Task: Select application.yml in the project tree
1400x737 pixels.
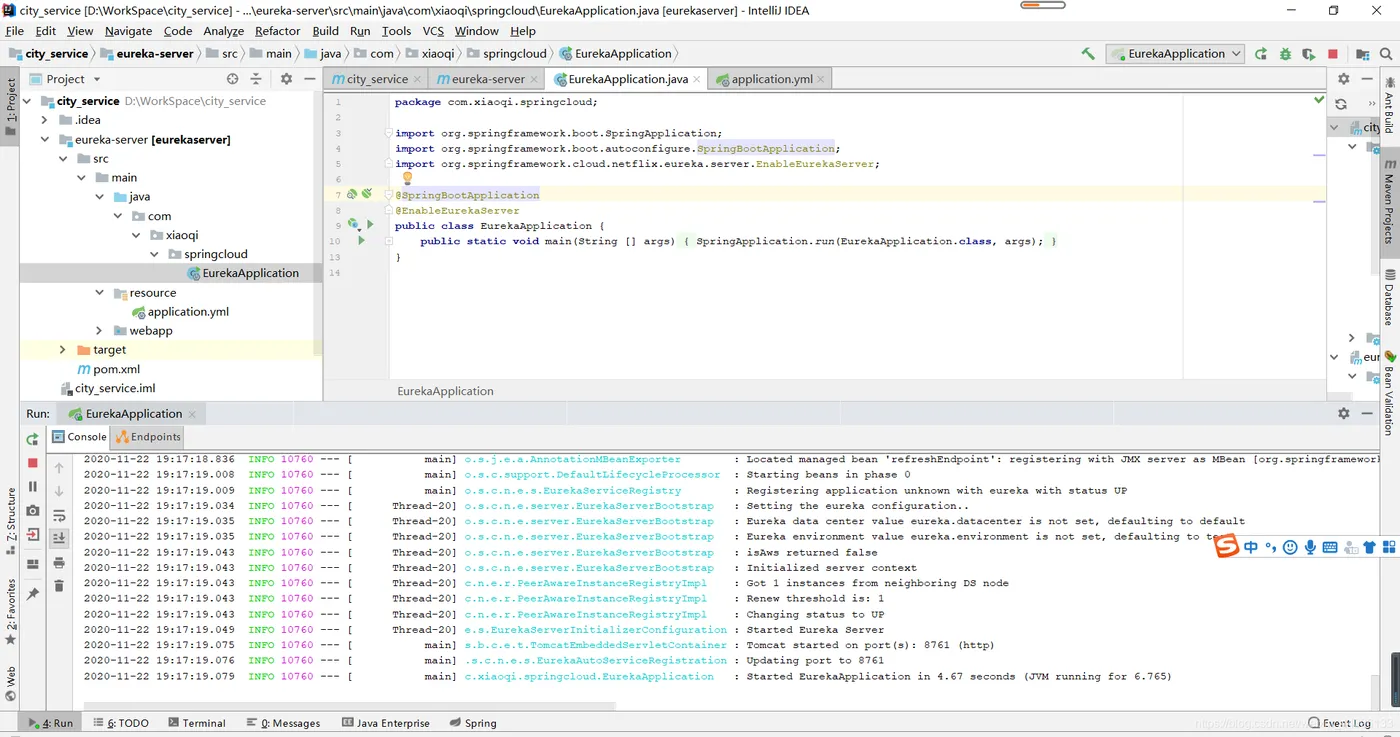Action: coord(188,312)
